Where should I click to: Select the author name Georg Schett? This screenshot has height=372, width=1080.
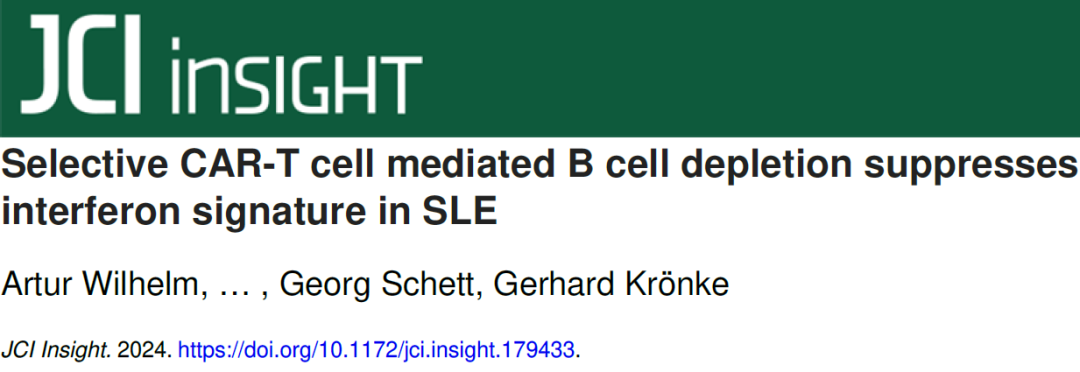pyautogui.click(x=379, y=285)
